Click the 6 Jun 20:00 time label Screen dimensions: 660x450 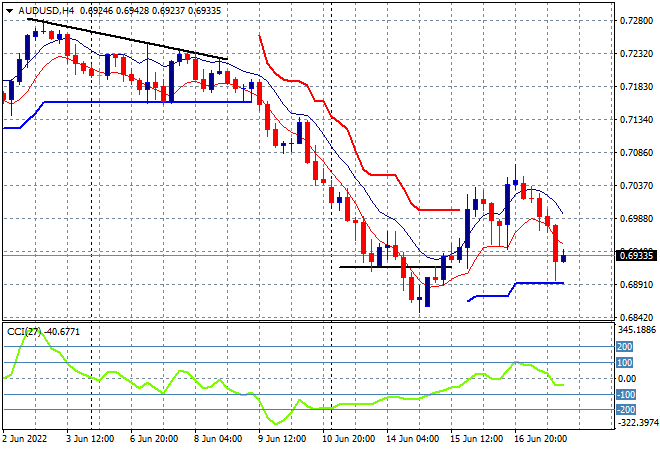(154, 439)
